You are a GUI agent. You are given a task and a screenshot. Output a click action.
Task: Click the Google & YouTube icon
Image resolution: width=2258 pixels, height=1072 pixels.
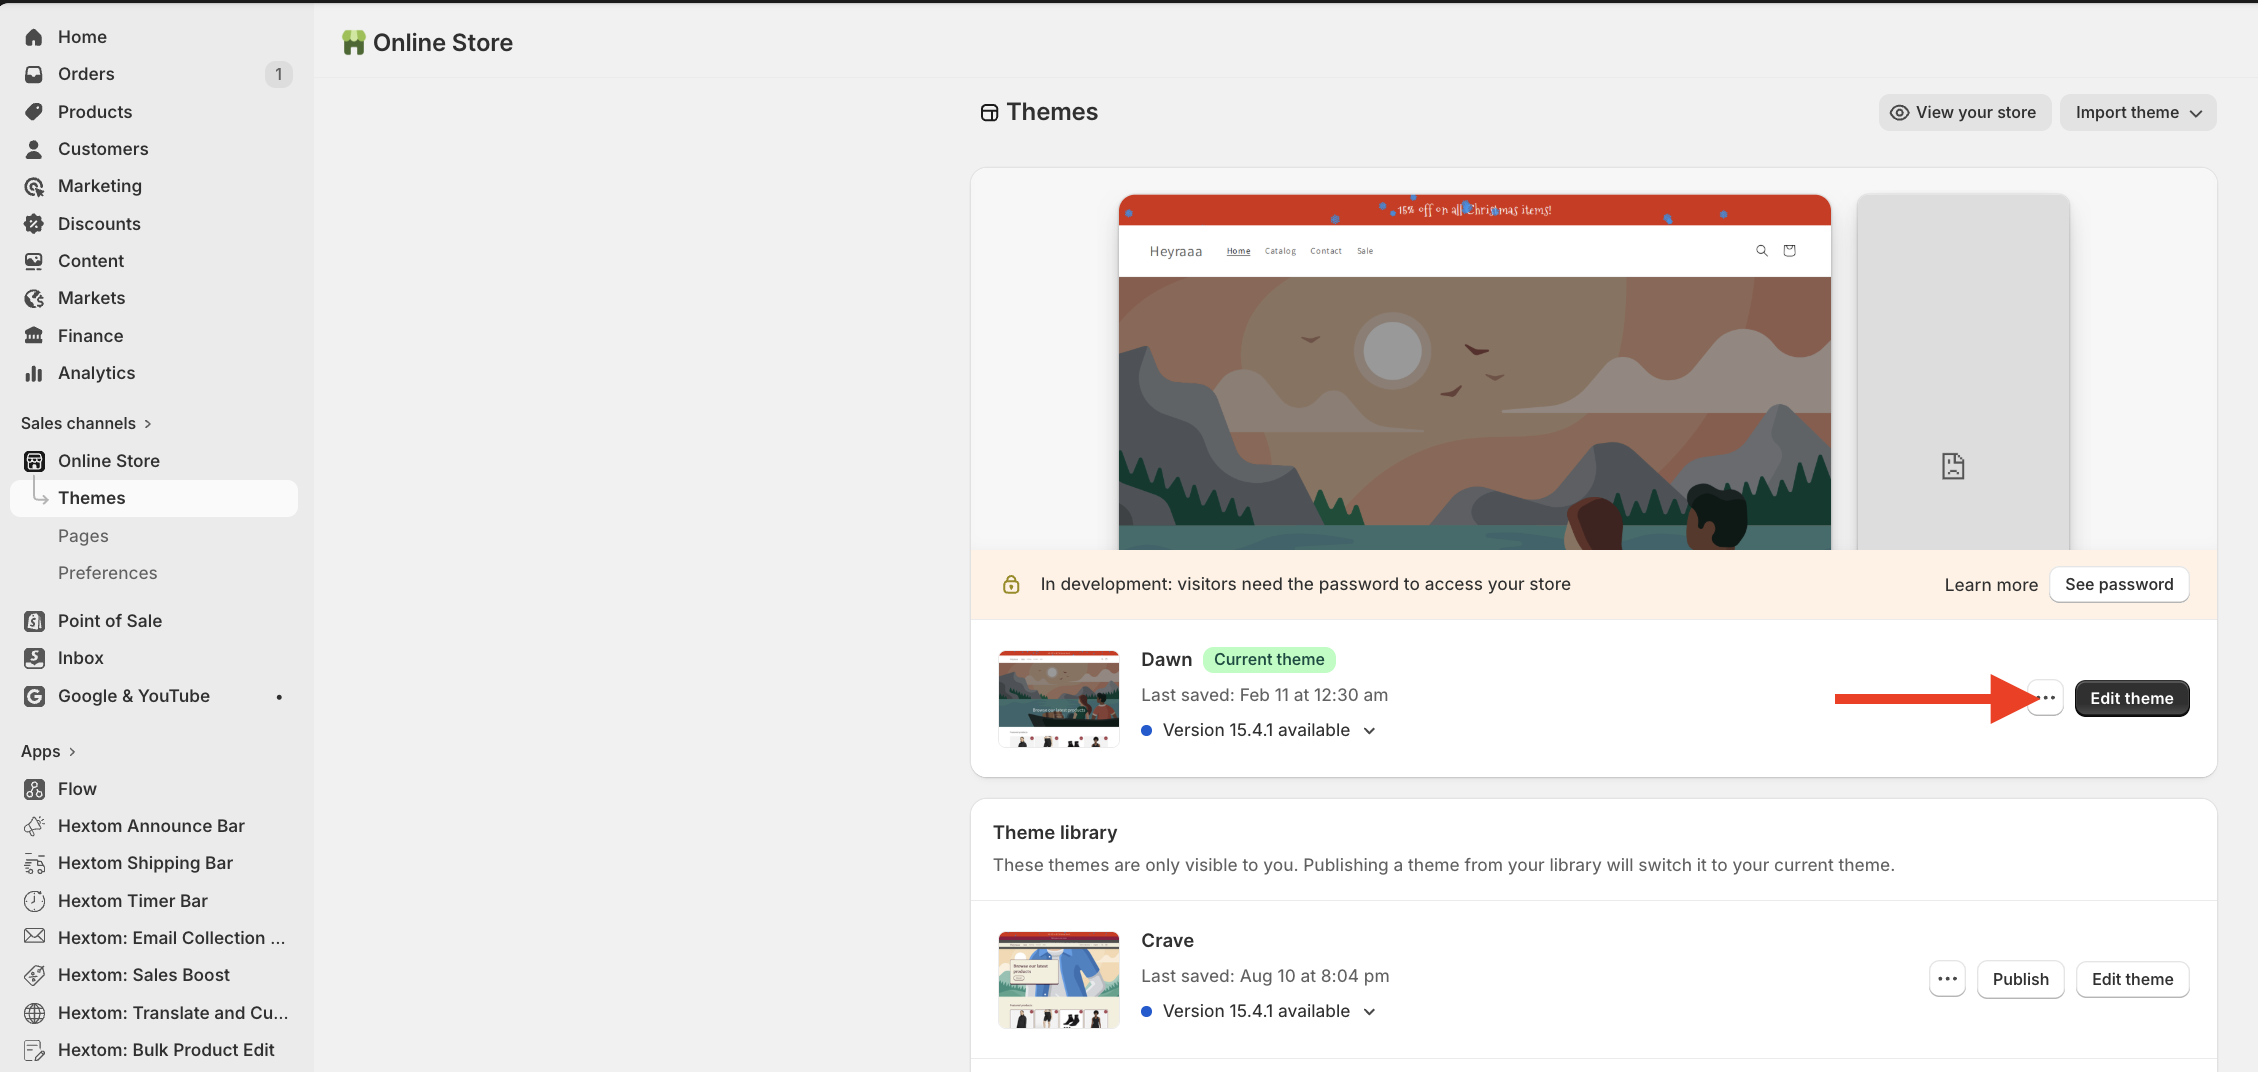pos(34,696)
